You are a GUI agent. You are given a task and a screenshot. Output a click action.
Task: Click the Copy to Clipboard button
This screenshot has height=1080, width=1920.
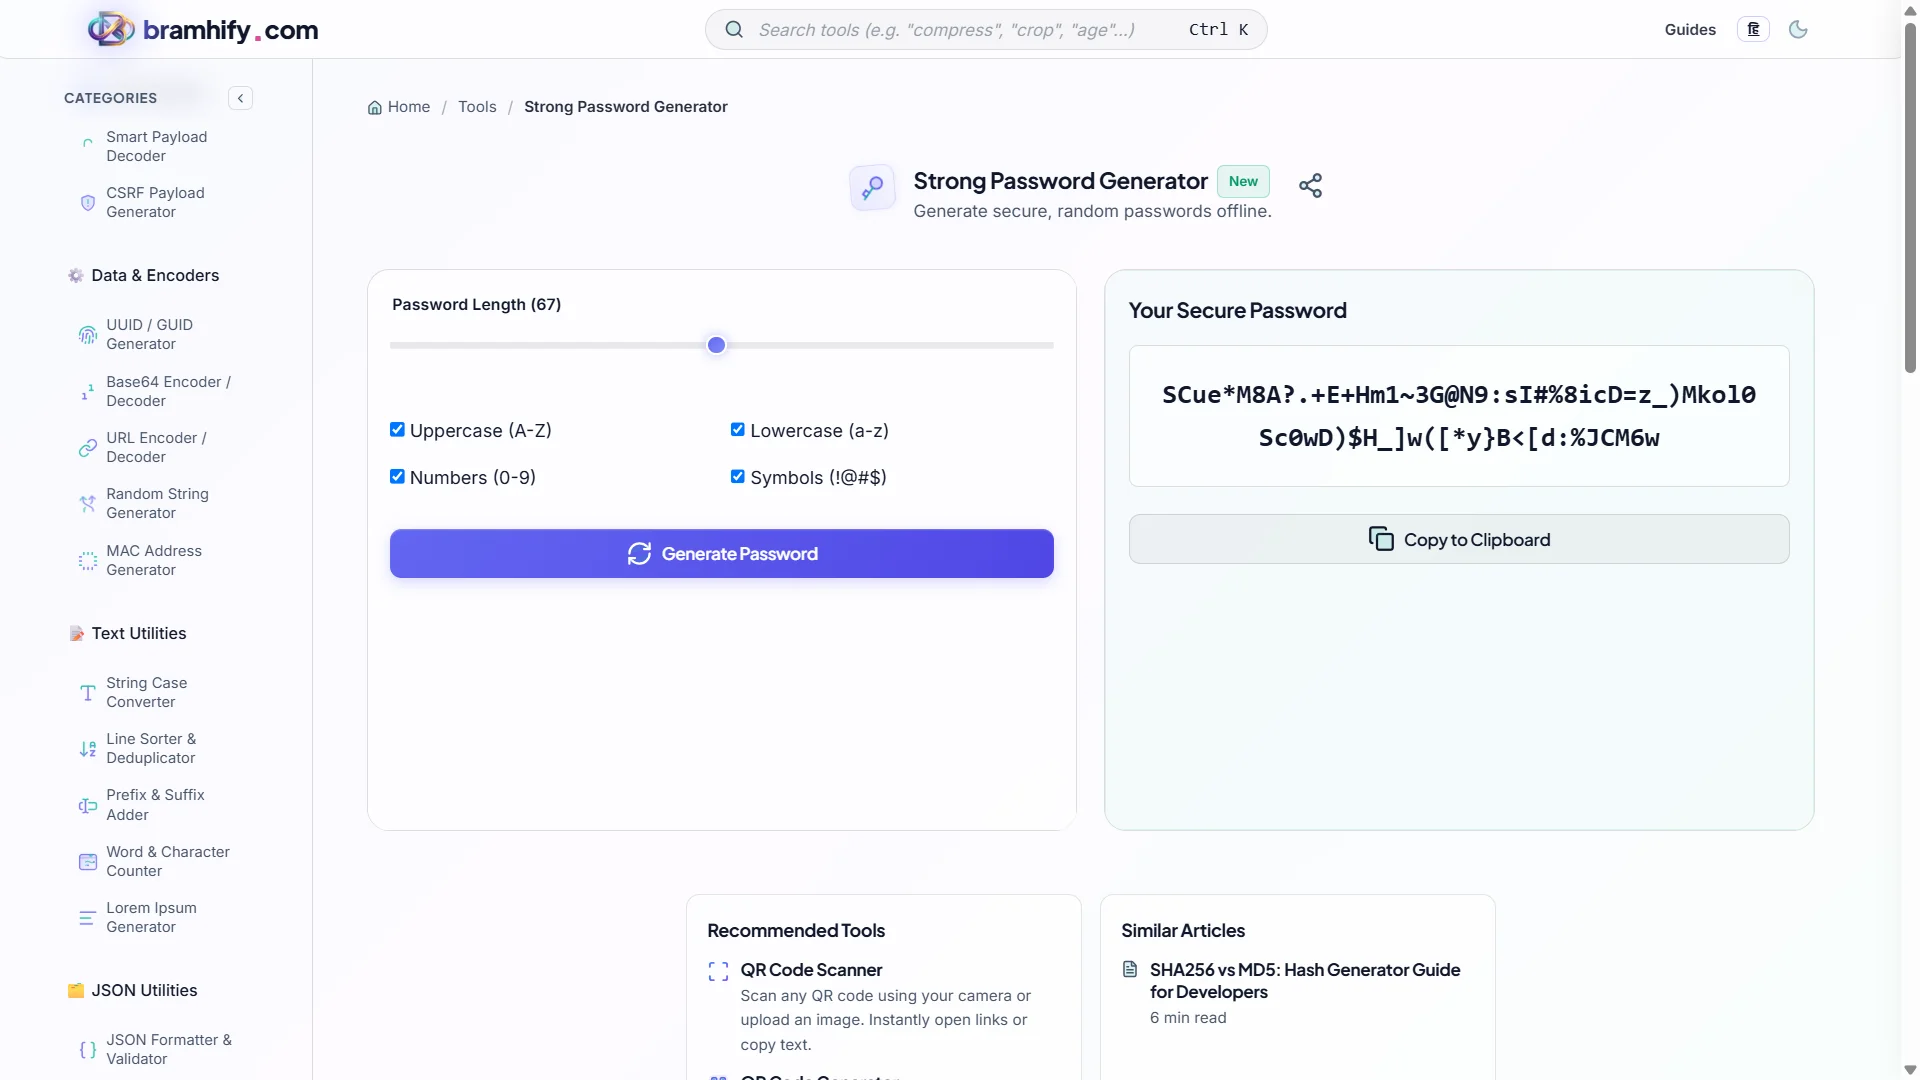[x=1459, y=540]
